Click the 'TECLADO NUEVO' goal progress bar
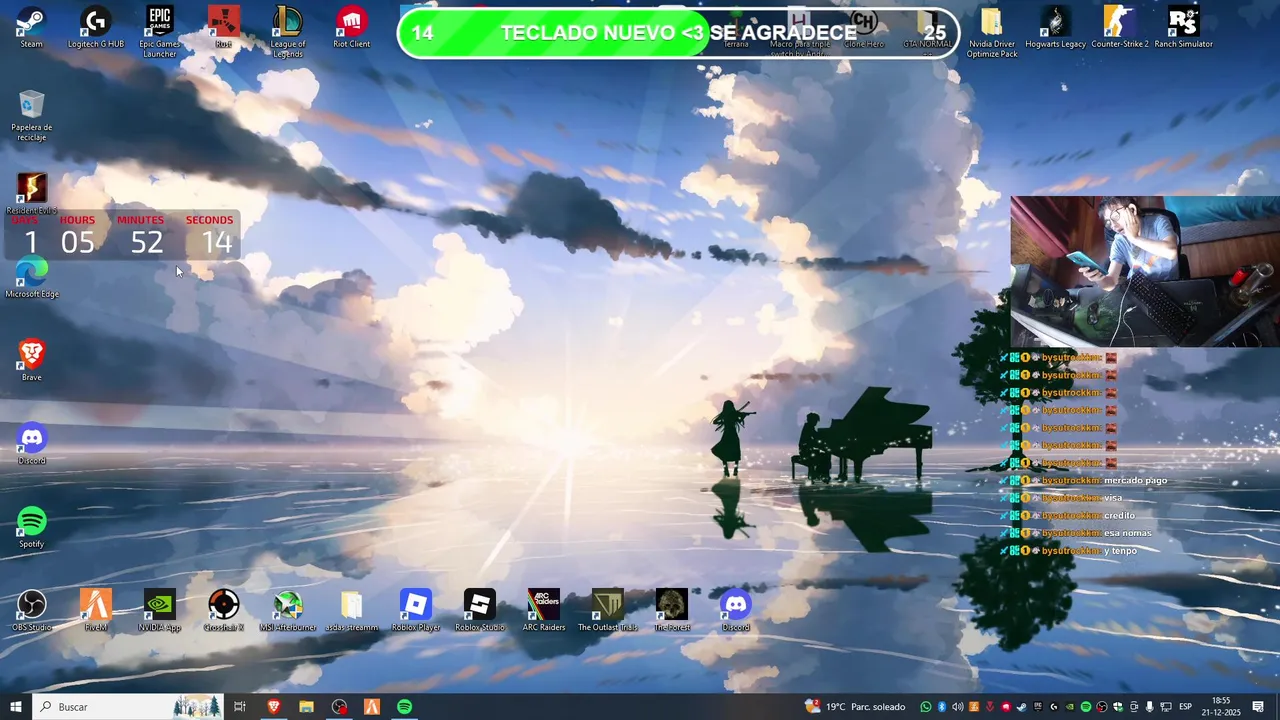The width and height of the screenshot is (1280, 720). tap(678, 32)
